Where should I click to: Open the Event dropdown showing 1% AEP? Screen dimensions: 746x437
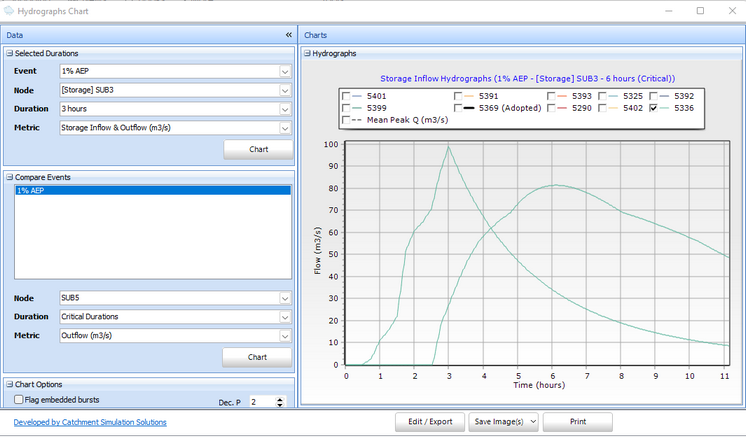click(x=284, y=71)
